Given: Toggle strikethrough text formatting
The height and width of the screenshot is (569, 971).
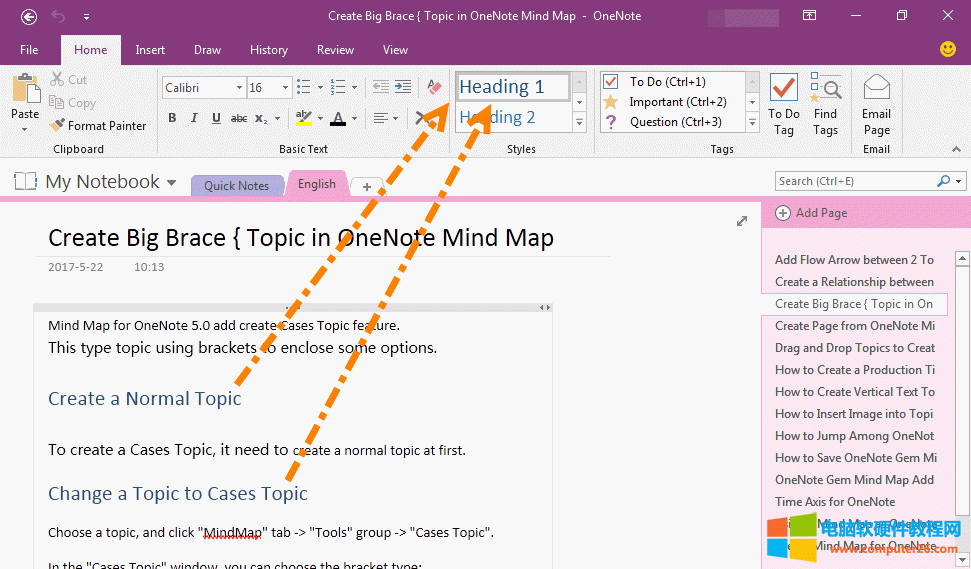Looking at the screenshot, I should point(239,118).
